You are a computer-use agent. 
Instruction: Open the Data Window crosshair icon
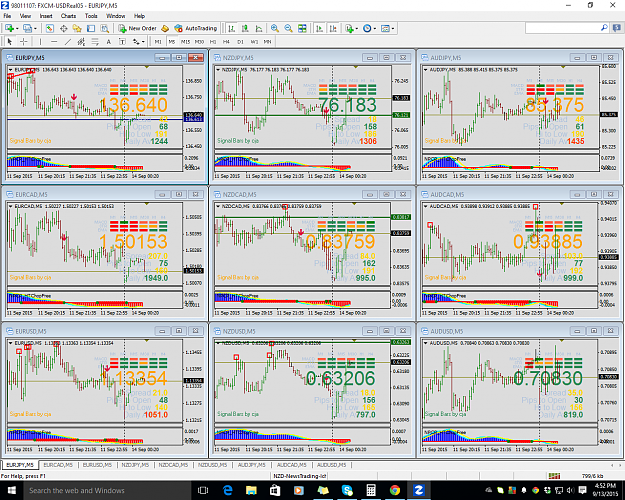tap(63, 28)
